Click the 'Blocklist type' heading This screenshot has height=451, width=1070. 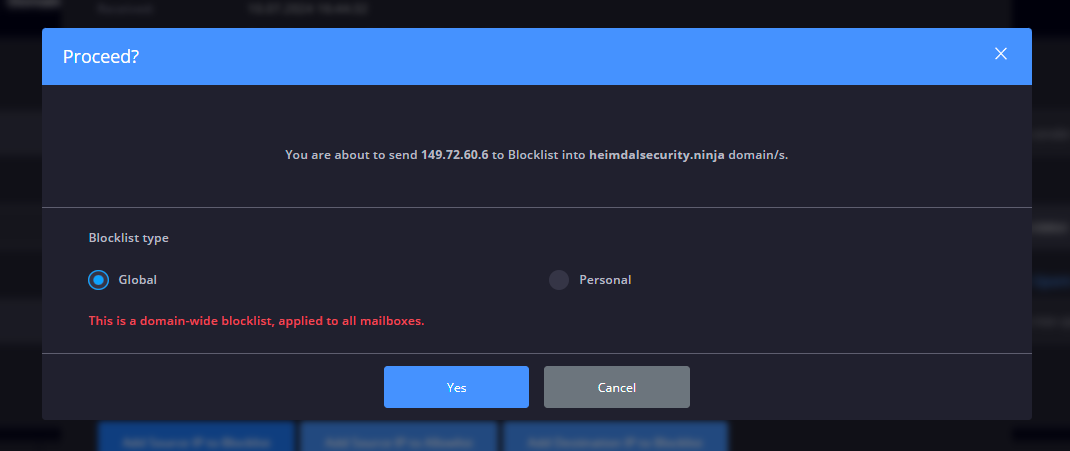128,238
